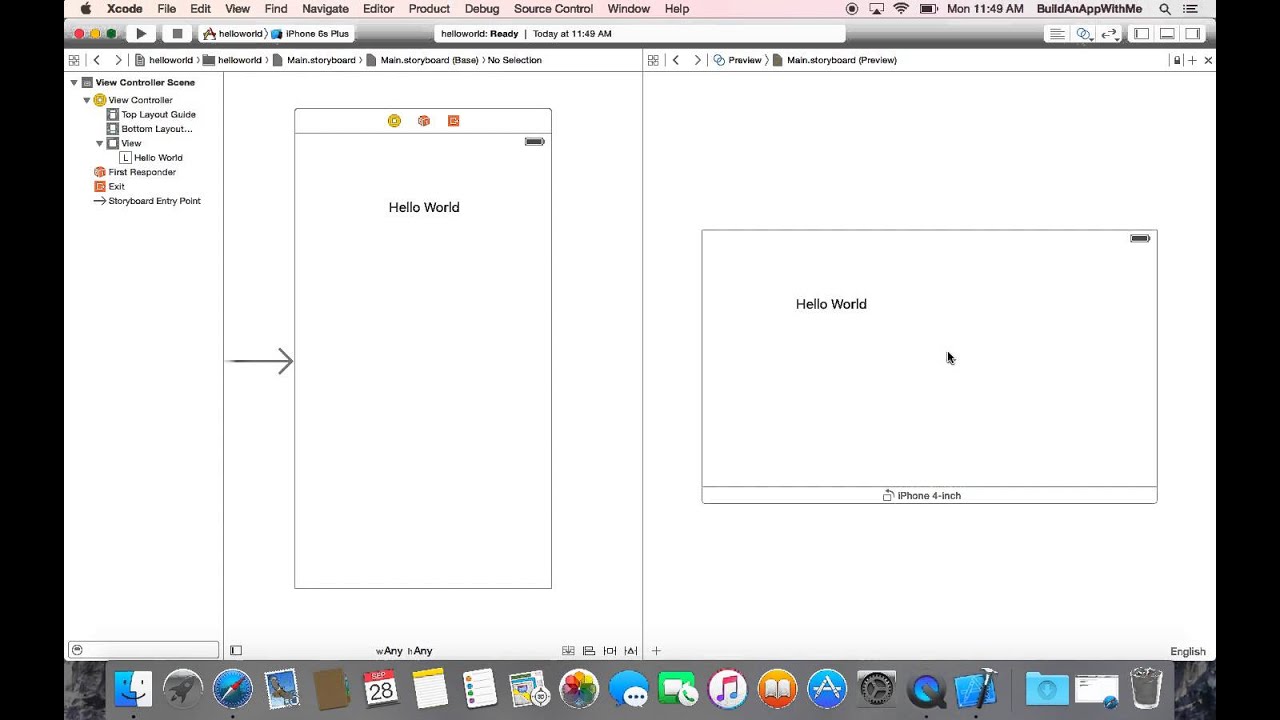Select the helloworld scheme in toolbar
1280x720 pixels.
pos(233,34)
